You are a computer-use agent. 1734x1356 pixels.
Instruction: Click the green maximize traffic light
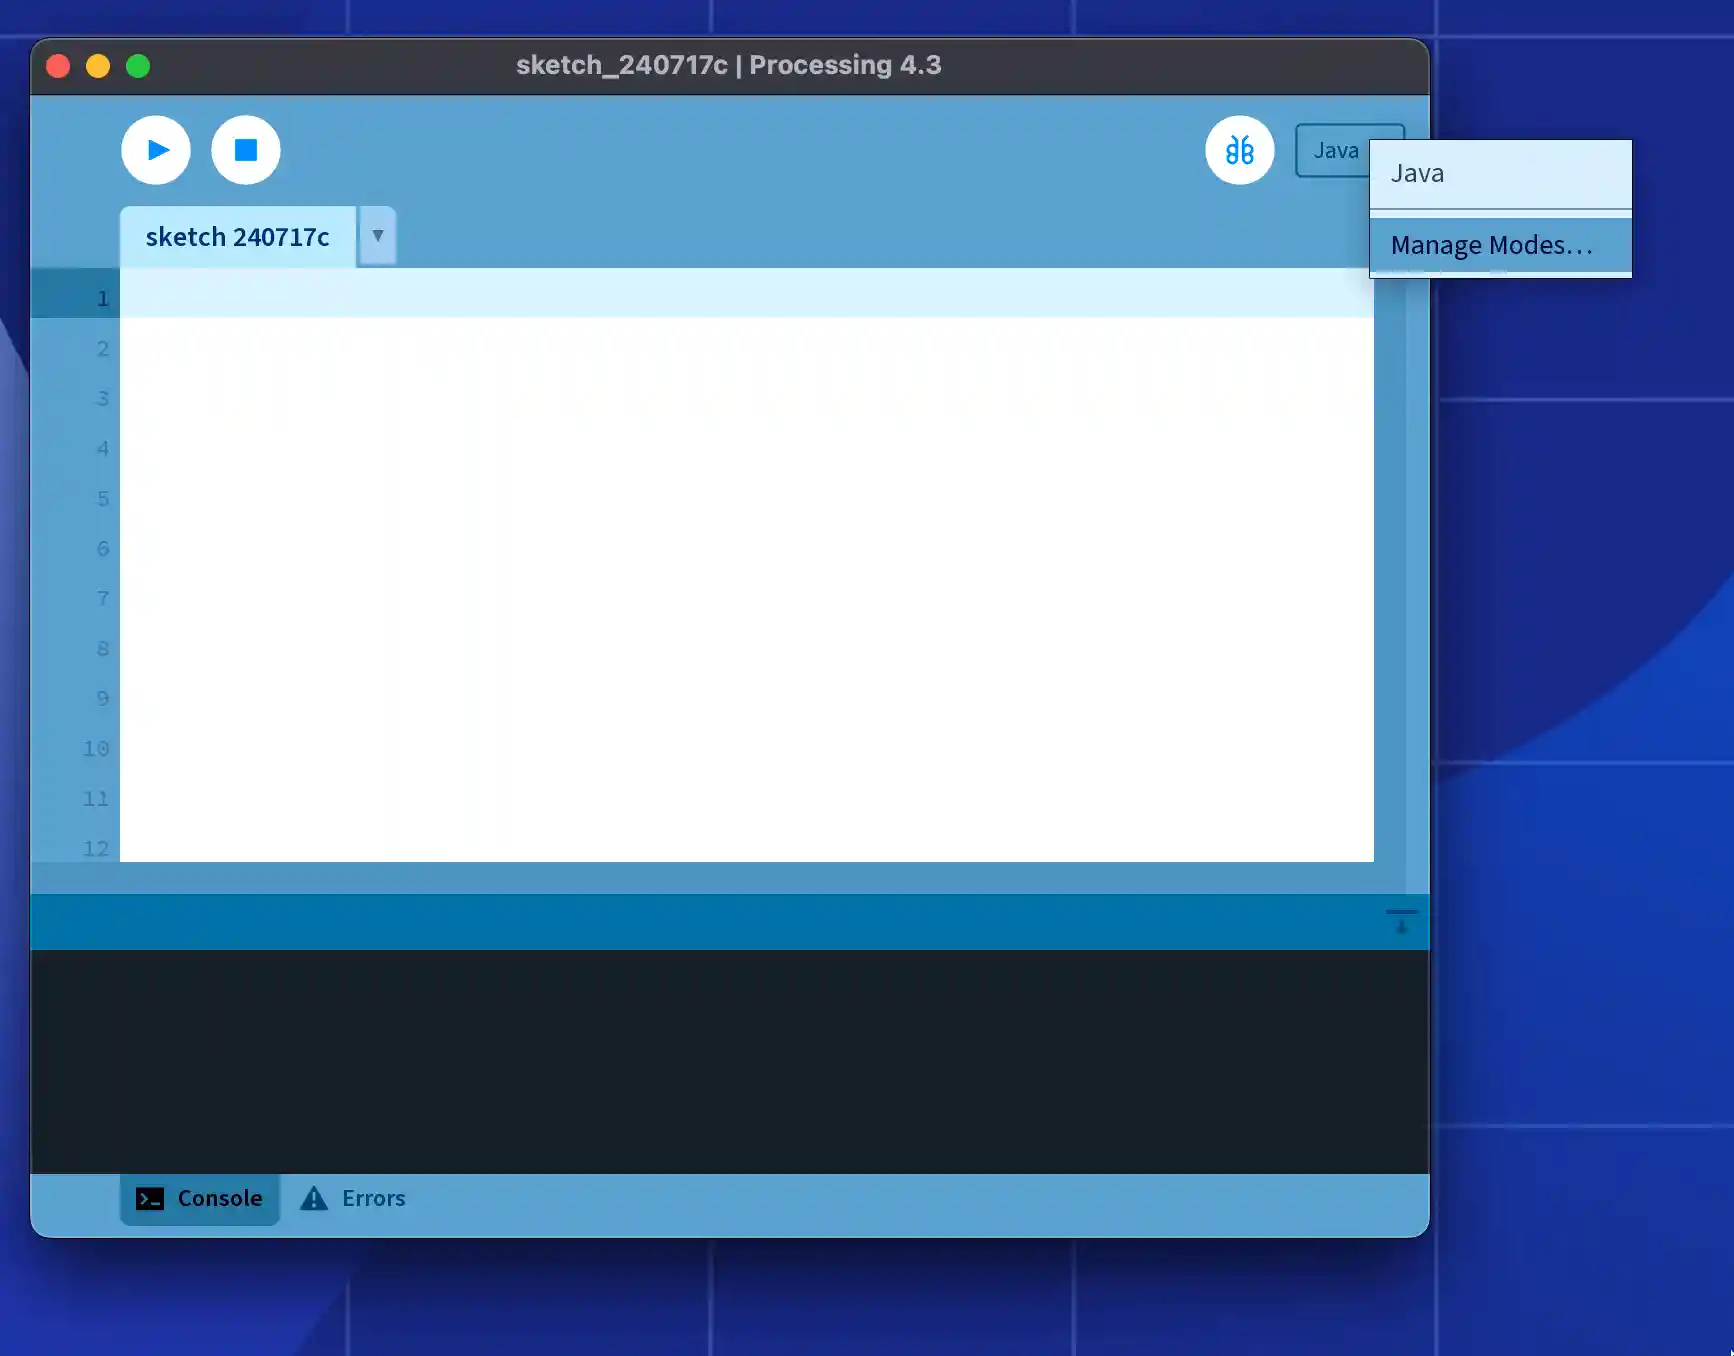tap(138, 65)
